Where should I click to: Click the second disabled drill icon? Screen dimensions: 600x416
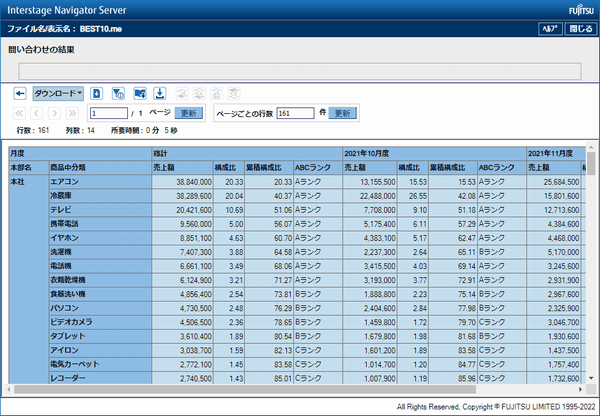pos(199,93)
